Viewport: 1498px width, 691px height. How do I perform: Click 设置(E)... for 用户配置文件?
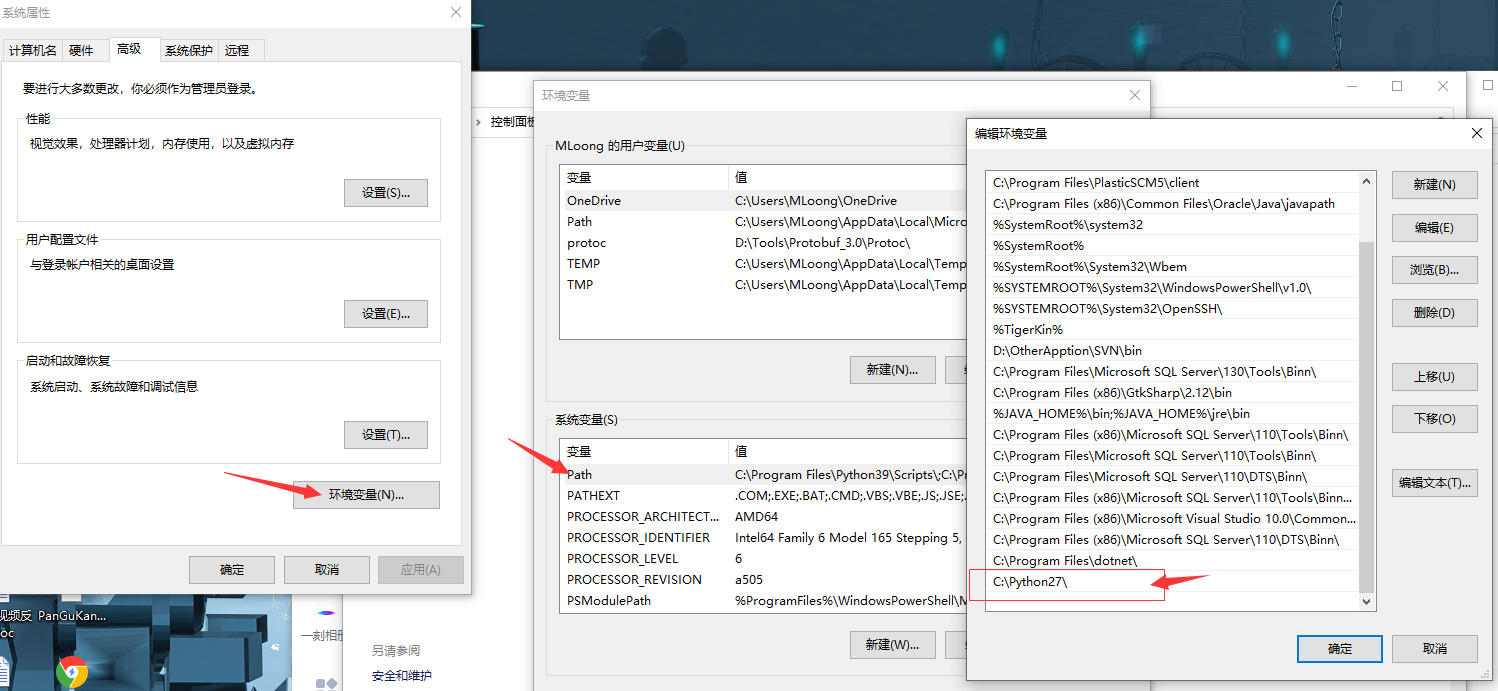point(386,313)
